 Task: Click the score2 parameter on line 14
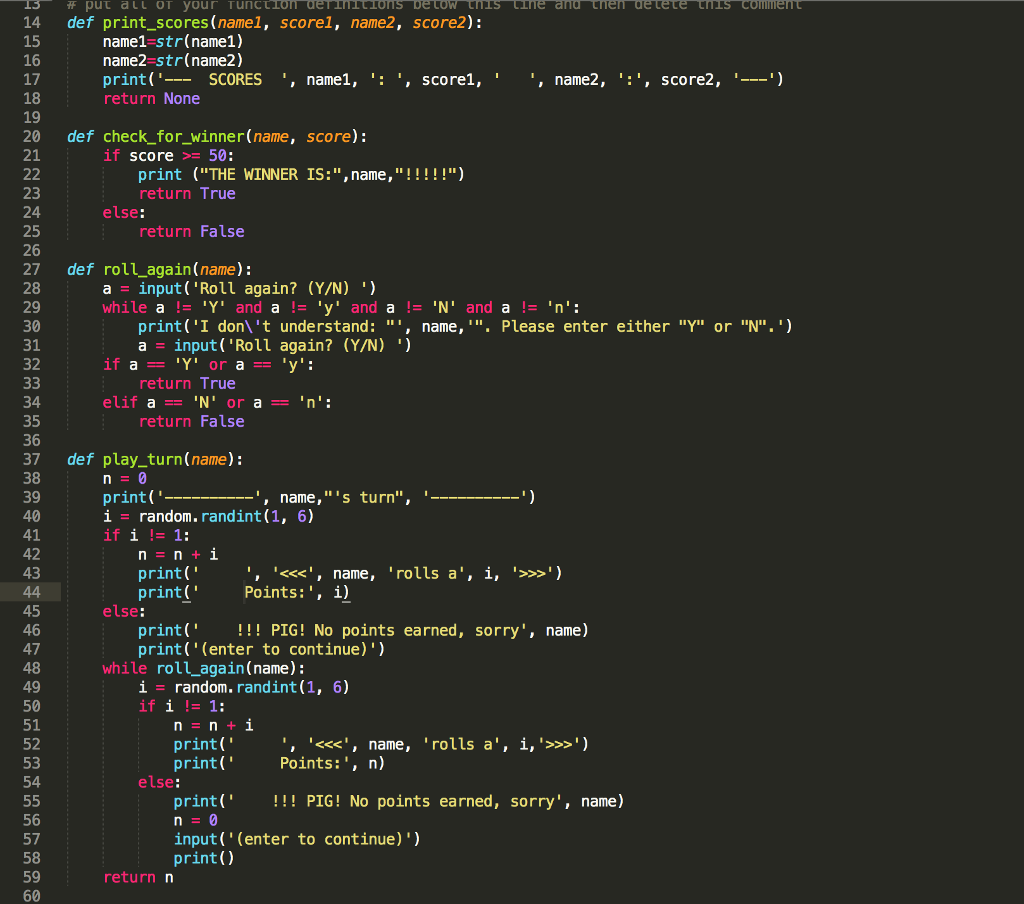pyautogui.click(x=440, y=23)
